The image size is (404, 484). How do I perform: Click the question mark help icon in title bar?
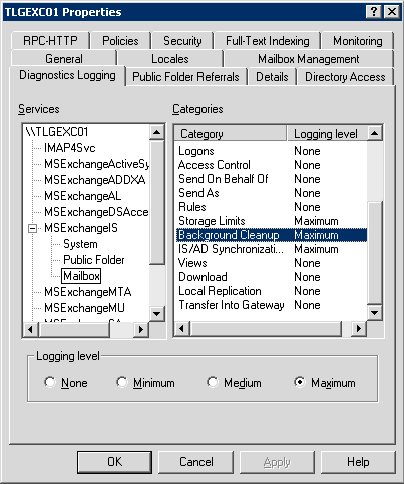point(374,12)
